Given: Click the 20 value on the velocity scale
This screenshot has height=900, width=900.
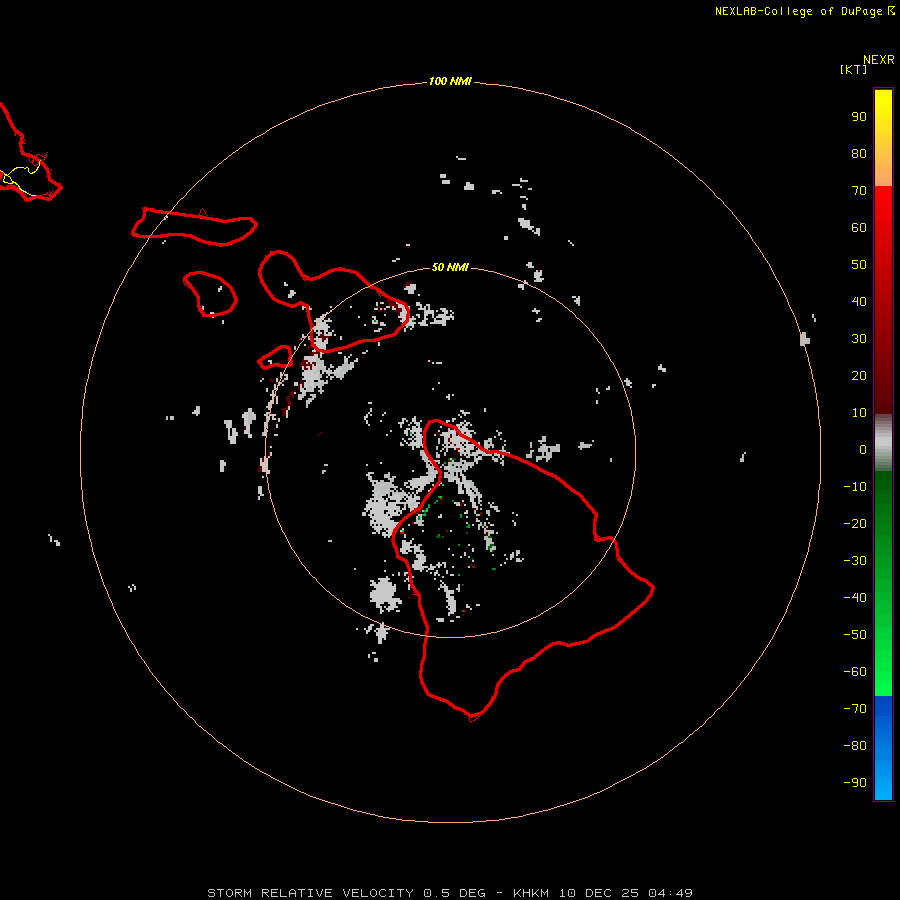Looking at the screenshot, I should tap(859, 376).
